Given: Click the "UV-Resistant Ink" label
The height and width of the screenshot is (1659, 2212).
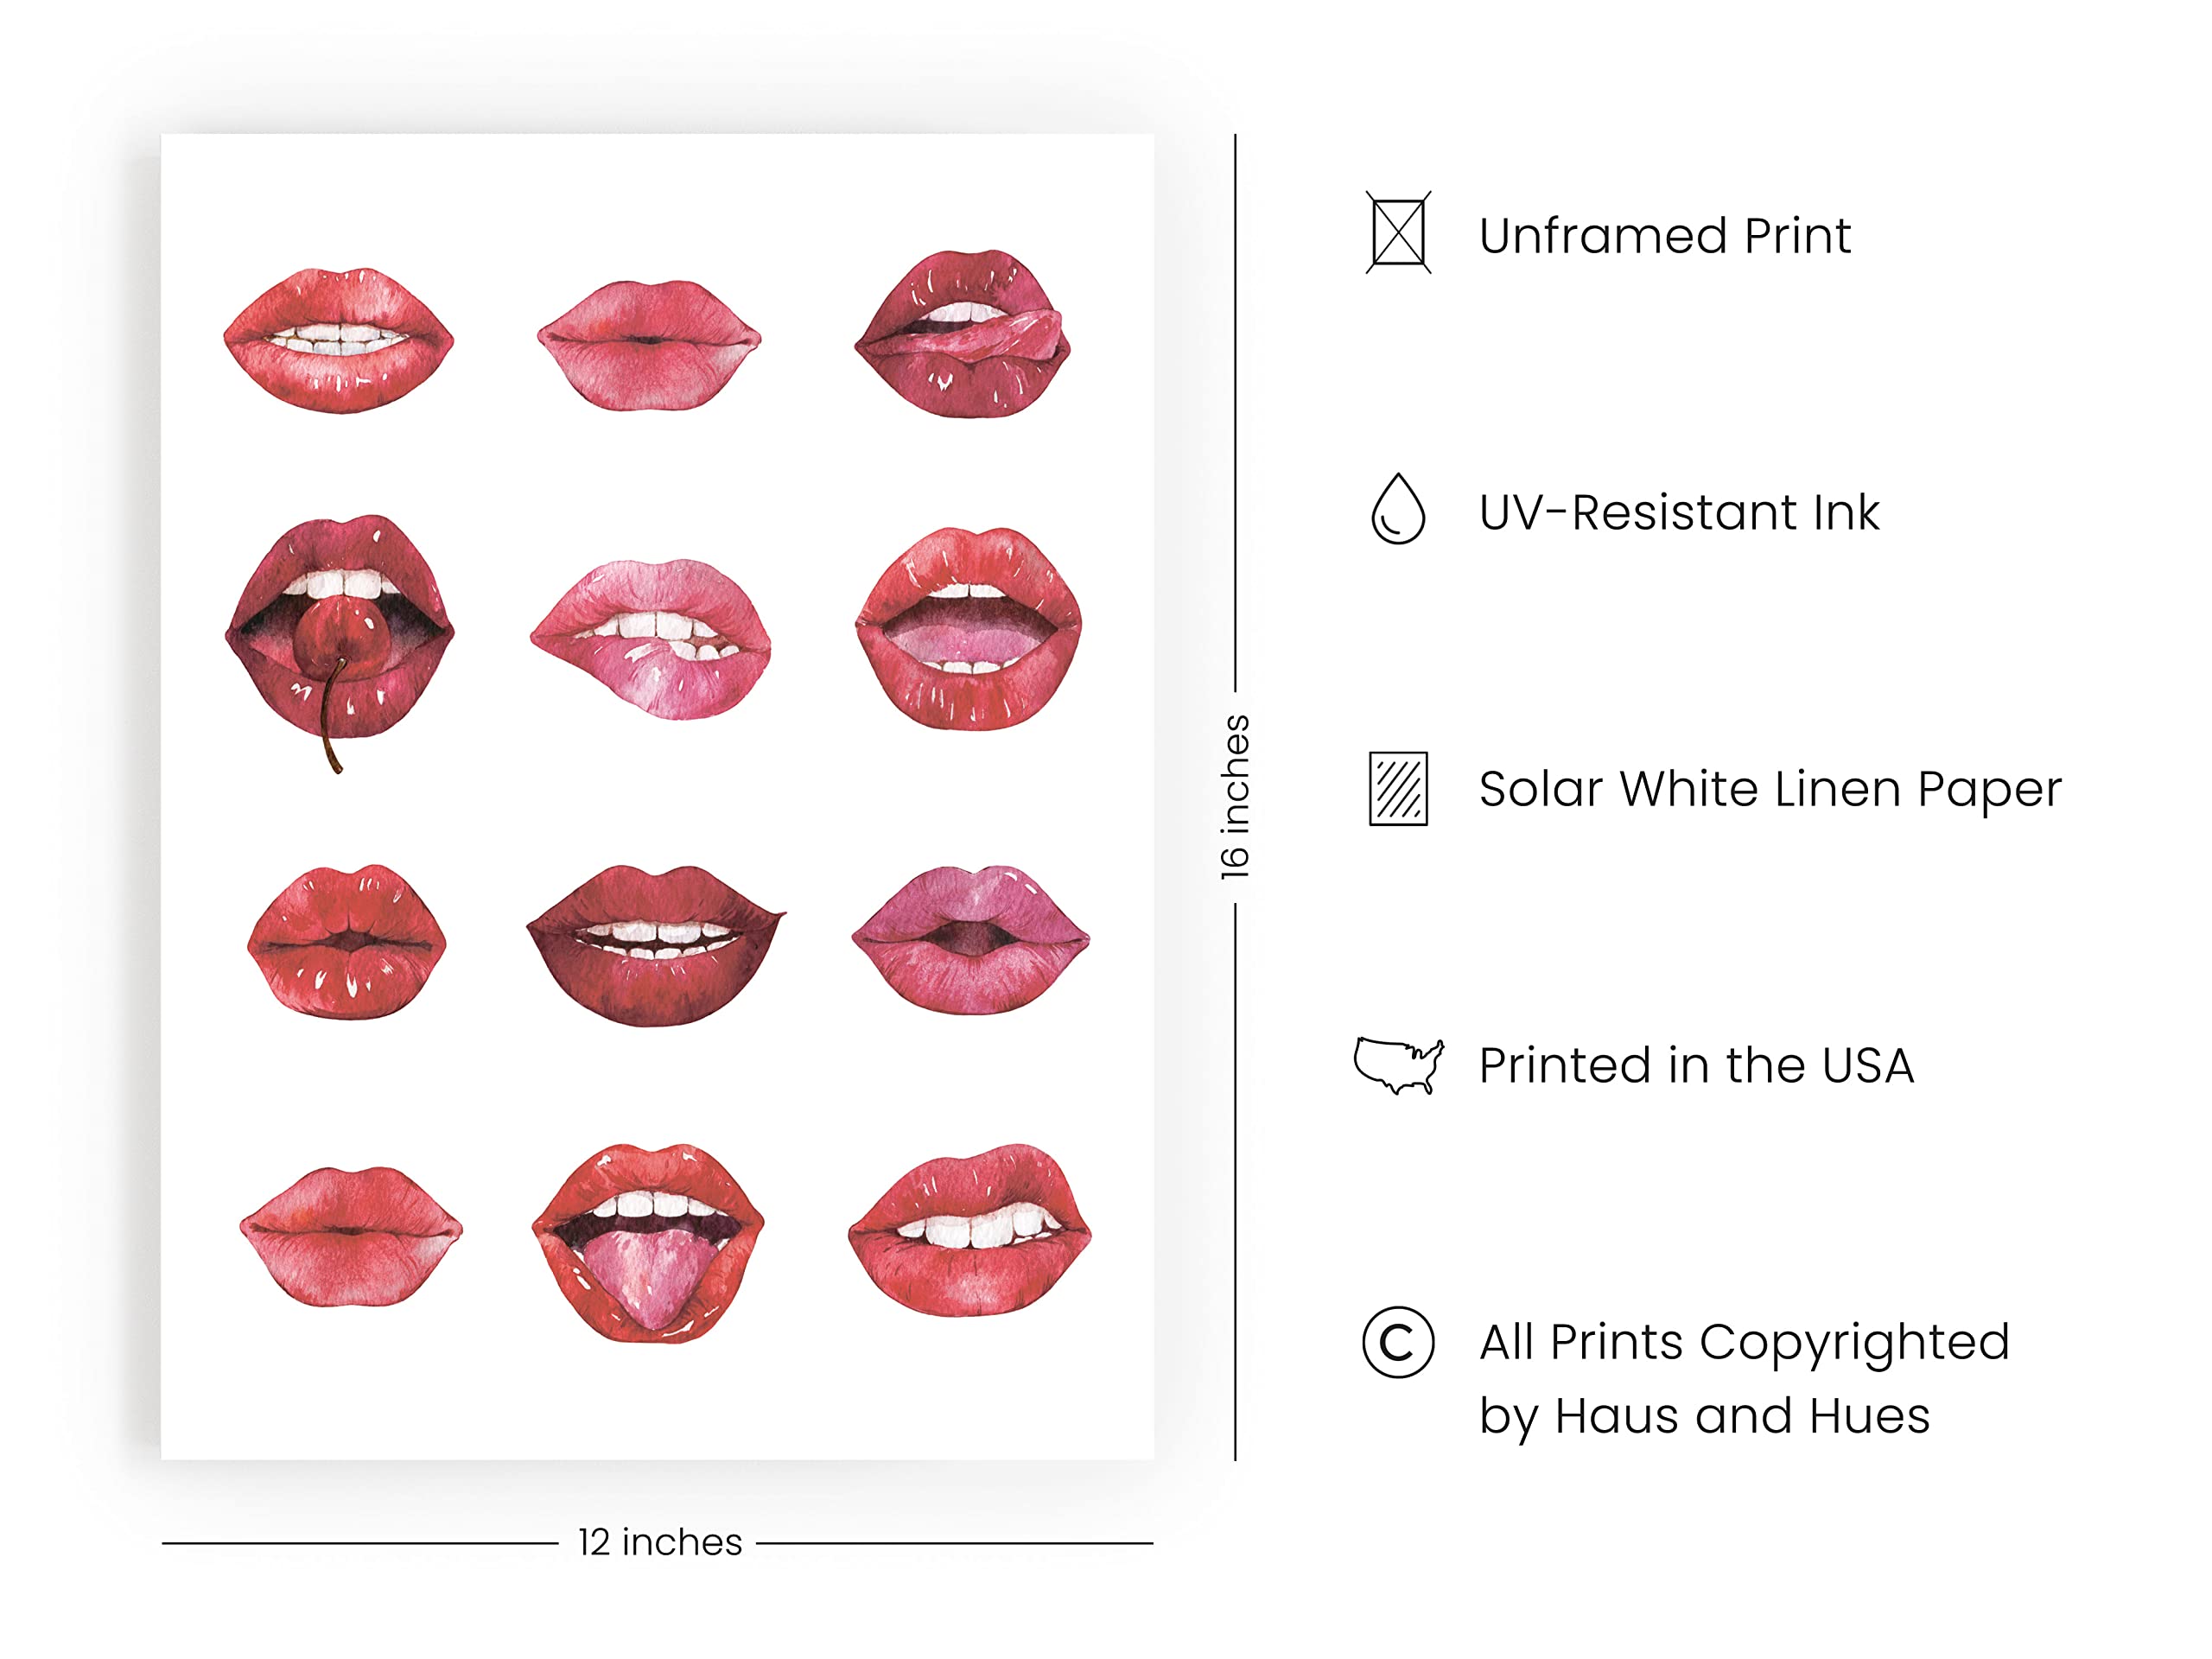Looking at the screenshot, I should (1678, 512).
